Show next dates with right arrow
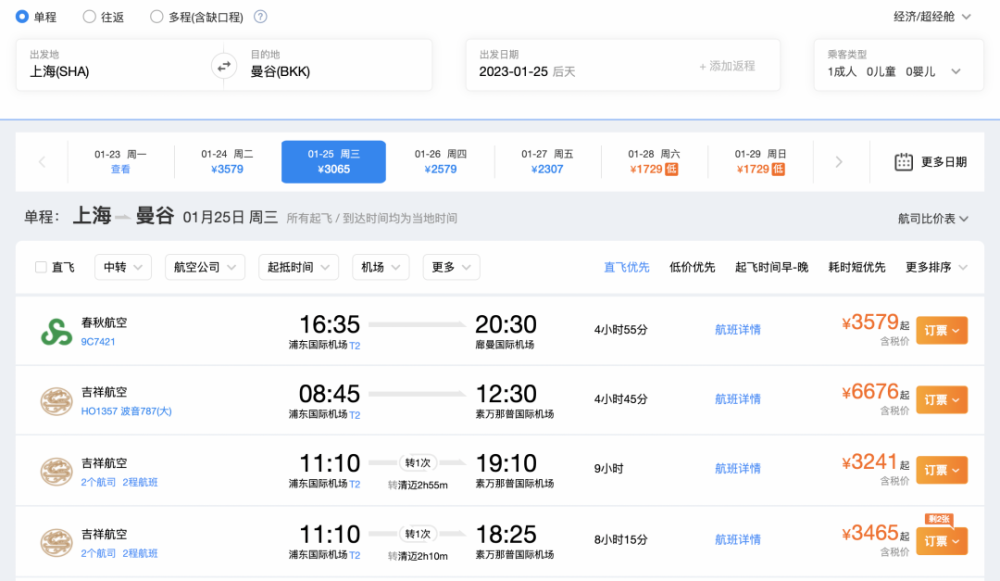Image resolution: width=1000 pixels, height=581 pixels. [839, 162]
